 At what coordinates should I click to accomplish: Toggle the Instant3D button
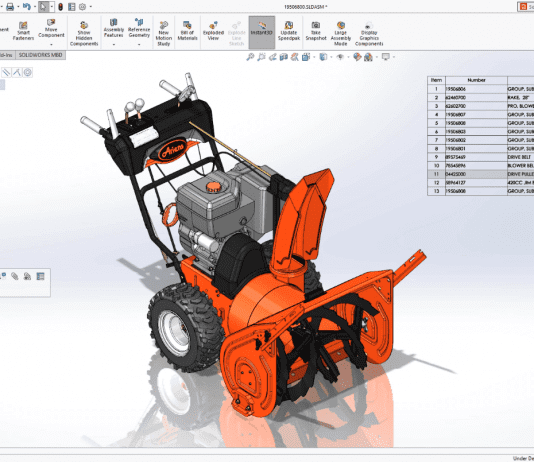pos(262,32)
